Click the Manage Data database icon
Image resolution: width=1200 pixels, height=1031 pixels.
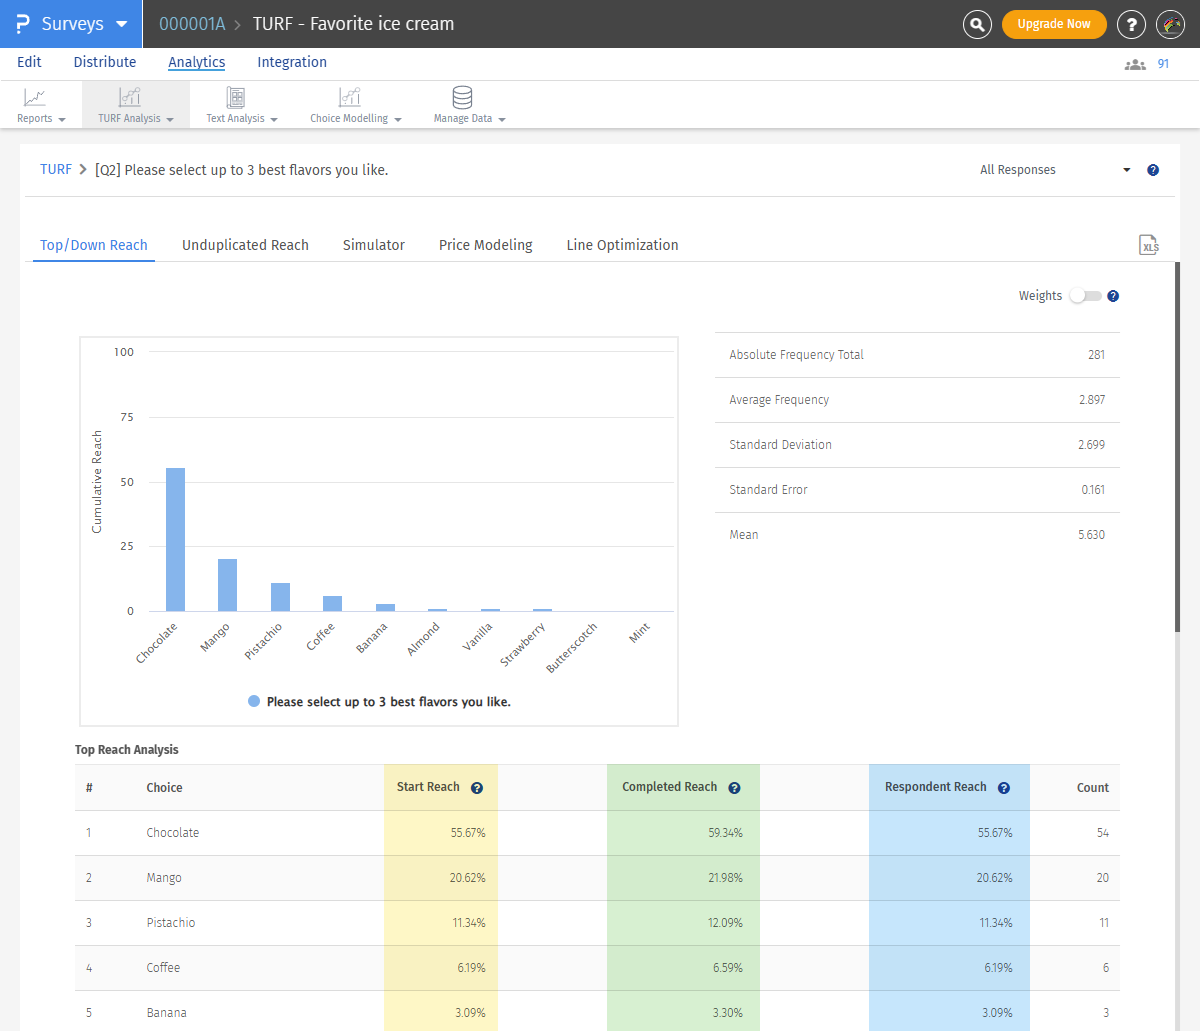[x=462, y=97]
